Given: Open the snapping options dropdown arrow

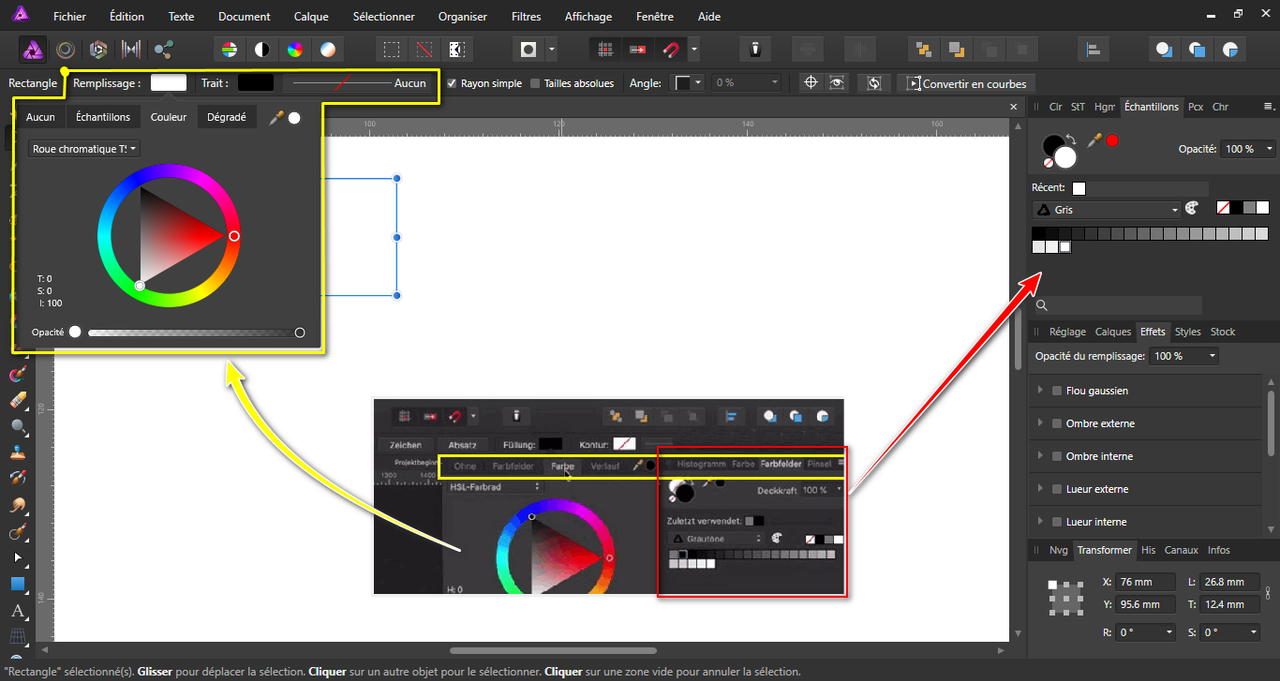Looking at the screenshot, I should (x=693, y=49).
